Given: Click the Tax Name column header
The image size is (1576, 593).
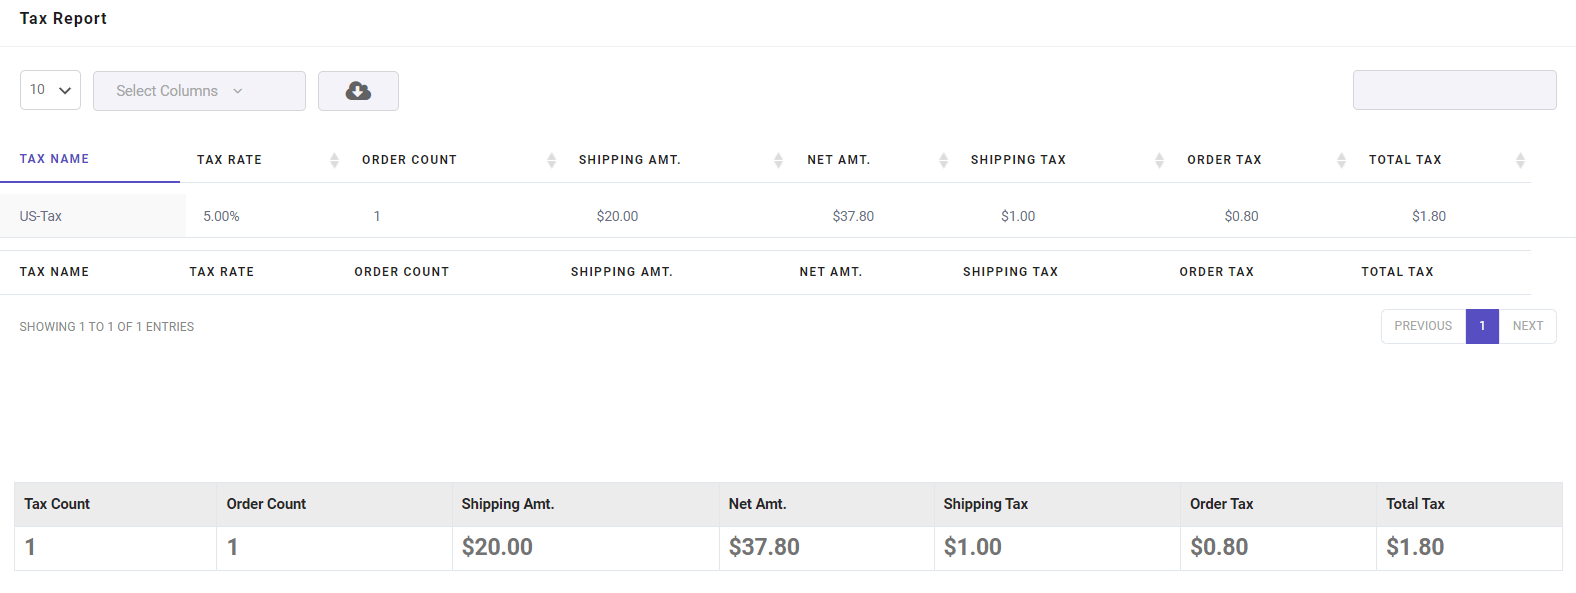Looking at the screenshot, I should (55, 159).
